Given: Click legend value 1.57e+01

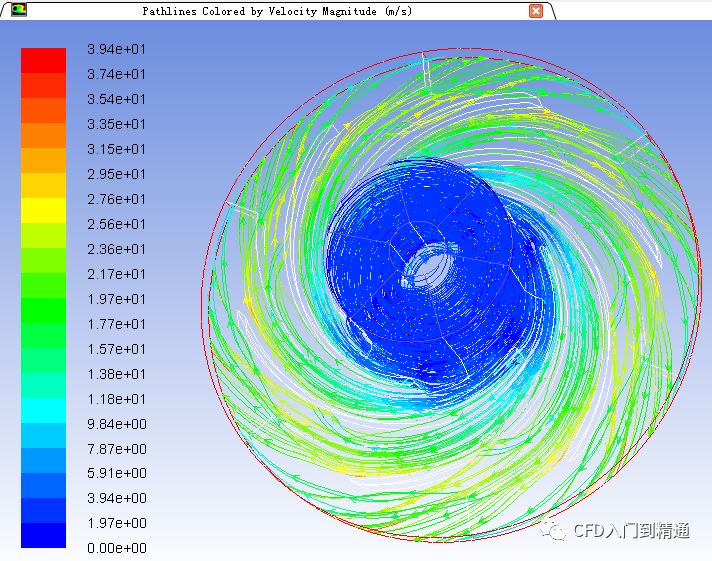Looking at the screenshot, I should click(x=116, y=349).
